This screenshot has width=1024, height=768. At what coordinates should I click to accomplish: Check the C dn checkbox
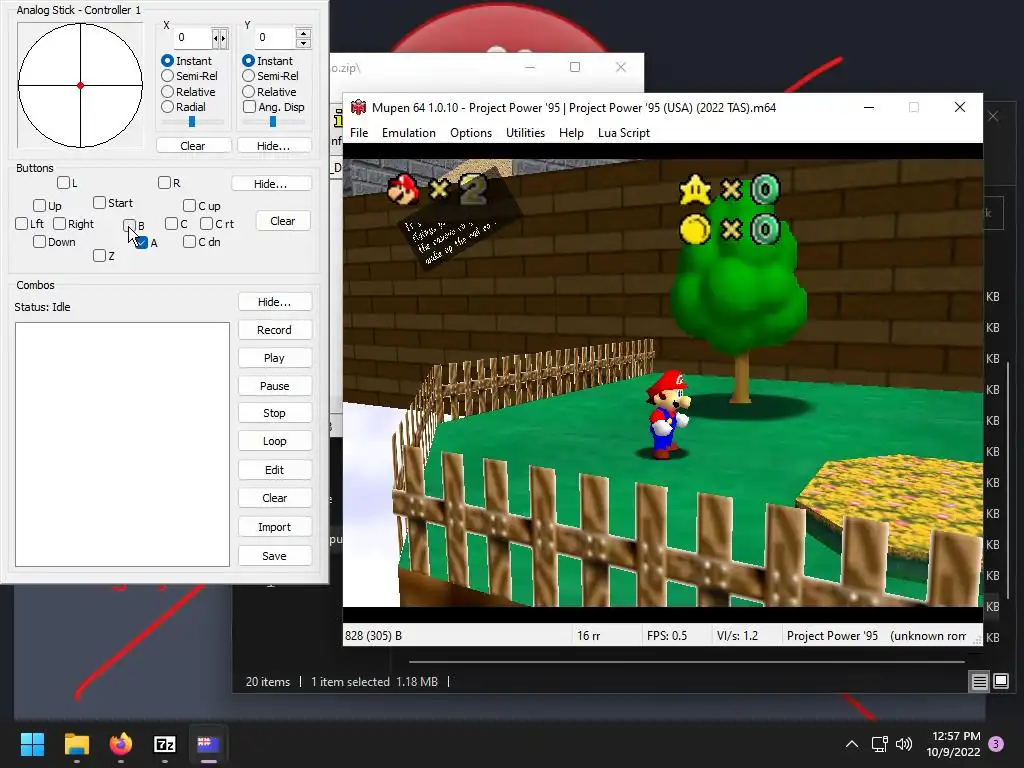[189, 242]
